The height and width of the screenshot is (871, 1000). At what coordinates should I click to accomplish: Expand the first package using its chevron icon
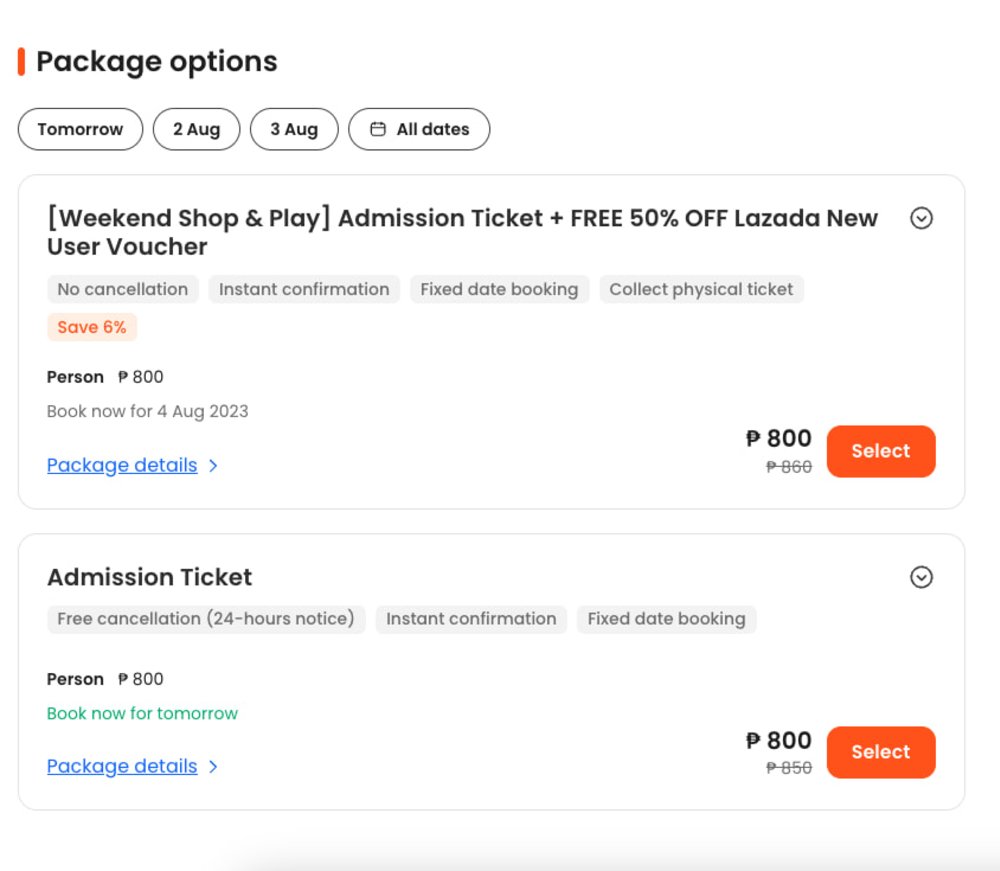pyautogui.click(x=921, y=218)
